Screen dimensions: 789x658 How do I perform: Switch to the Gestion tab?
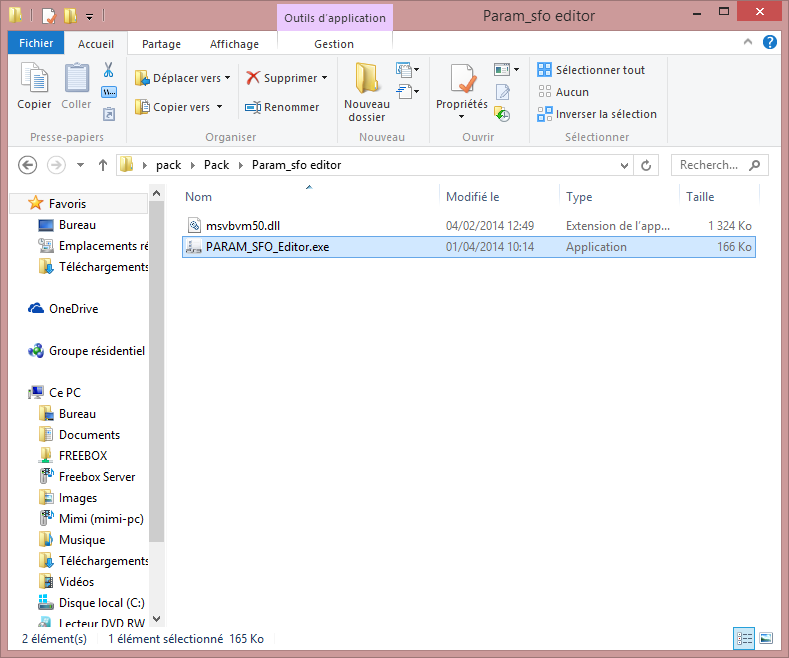tap(334, 44)
